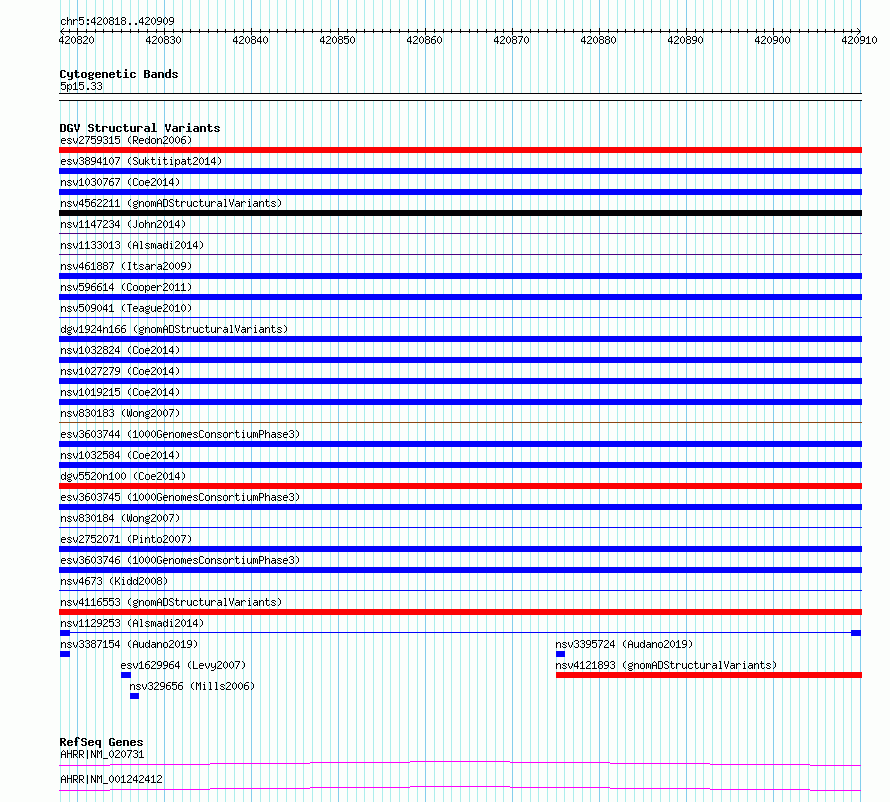Click ruler position 420850
The width and height of the screenshot is (890, 802).
[x=338, y=40]
